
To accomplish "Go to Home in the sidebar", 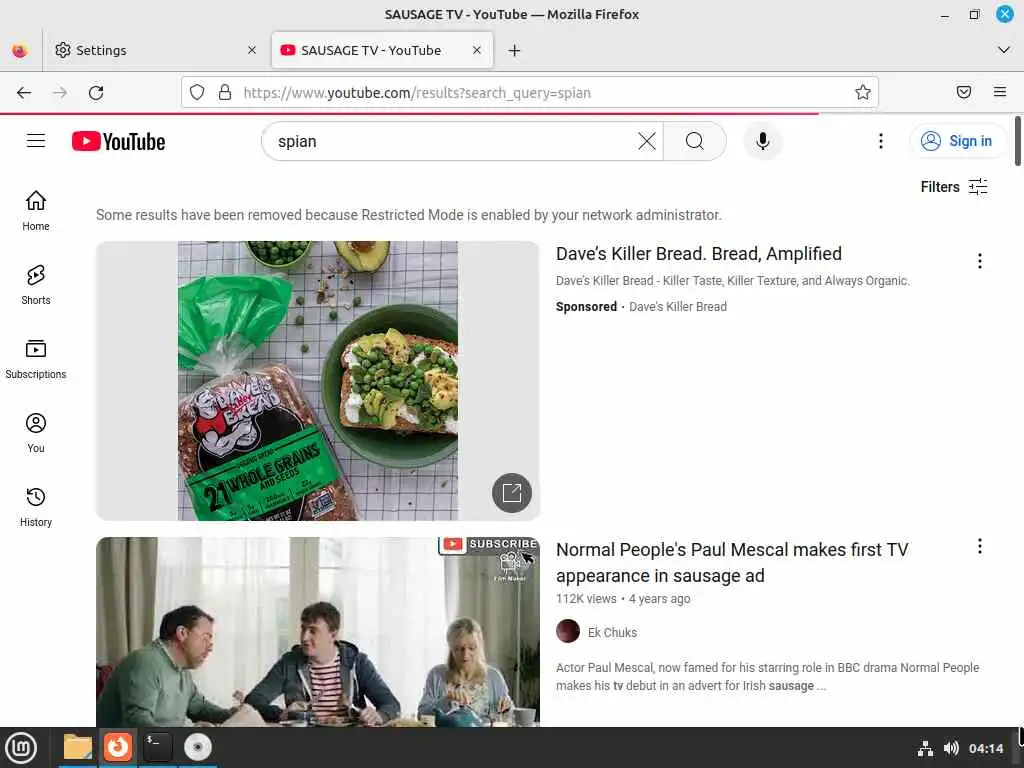I will point(36,211).
